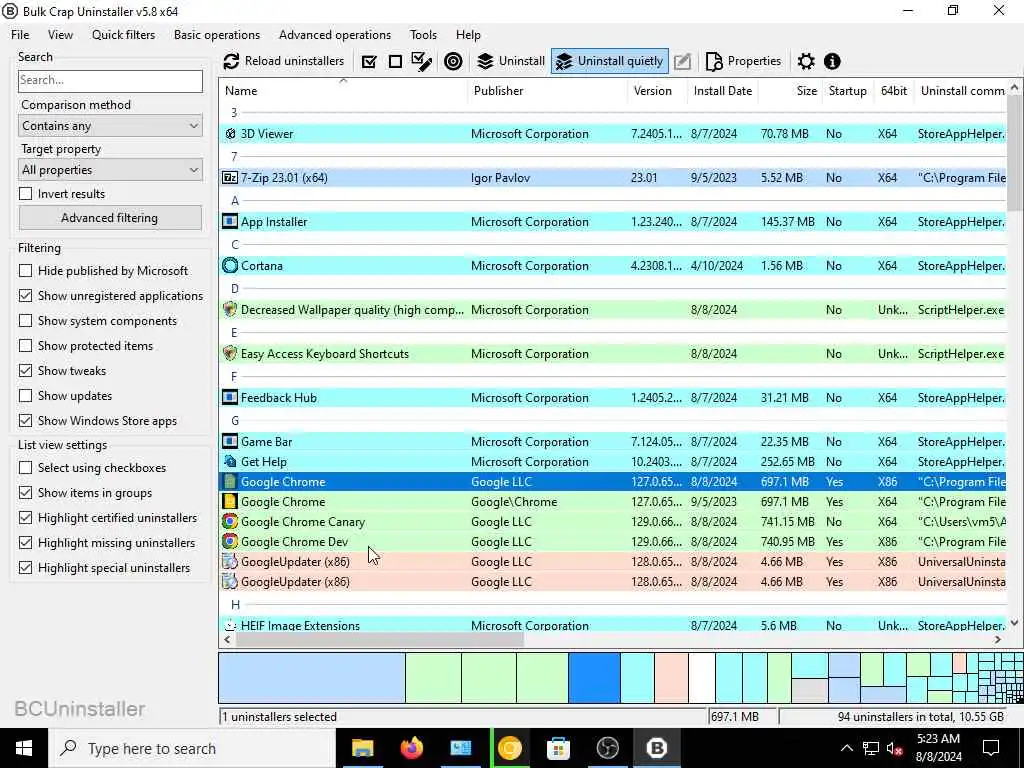
Task: Click the Google Chrome Canary icon
Action: (230, 522)
